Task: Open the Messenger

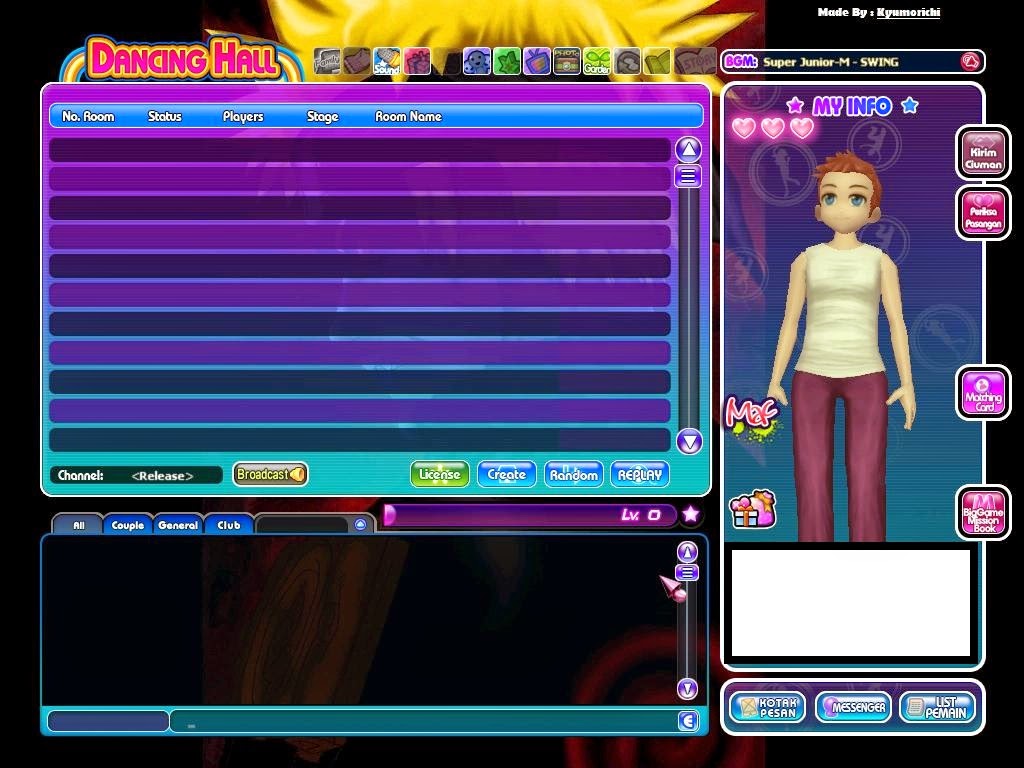Action: 853,707
